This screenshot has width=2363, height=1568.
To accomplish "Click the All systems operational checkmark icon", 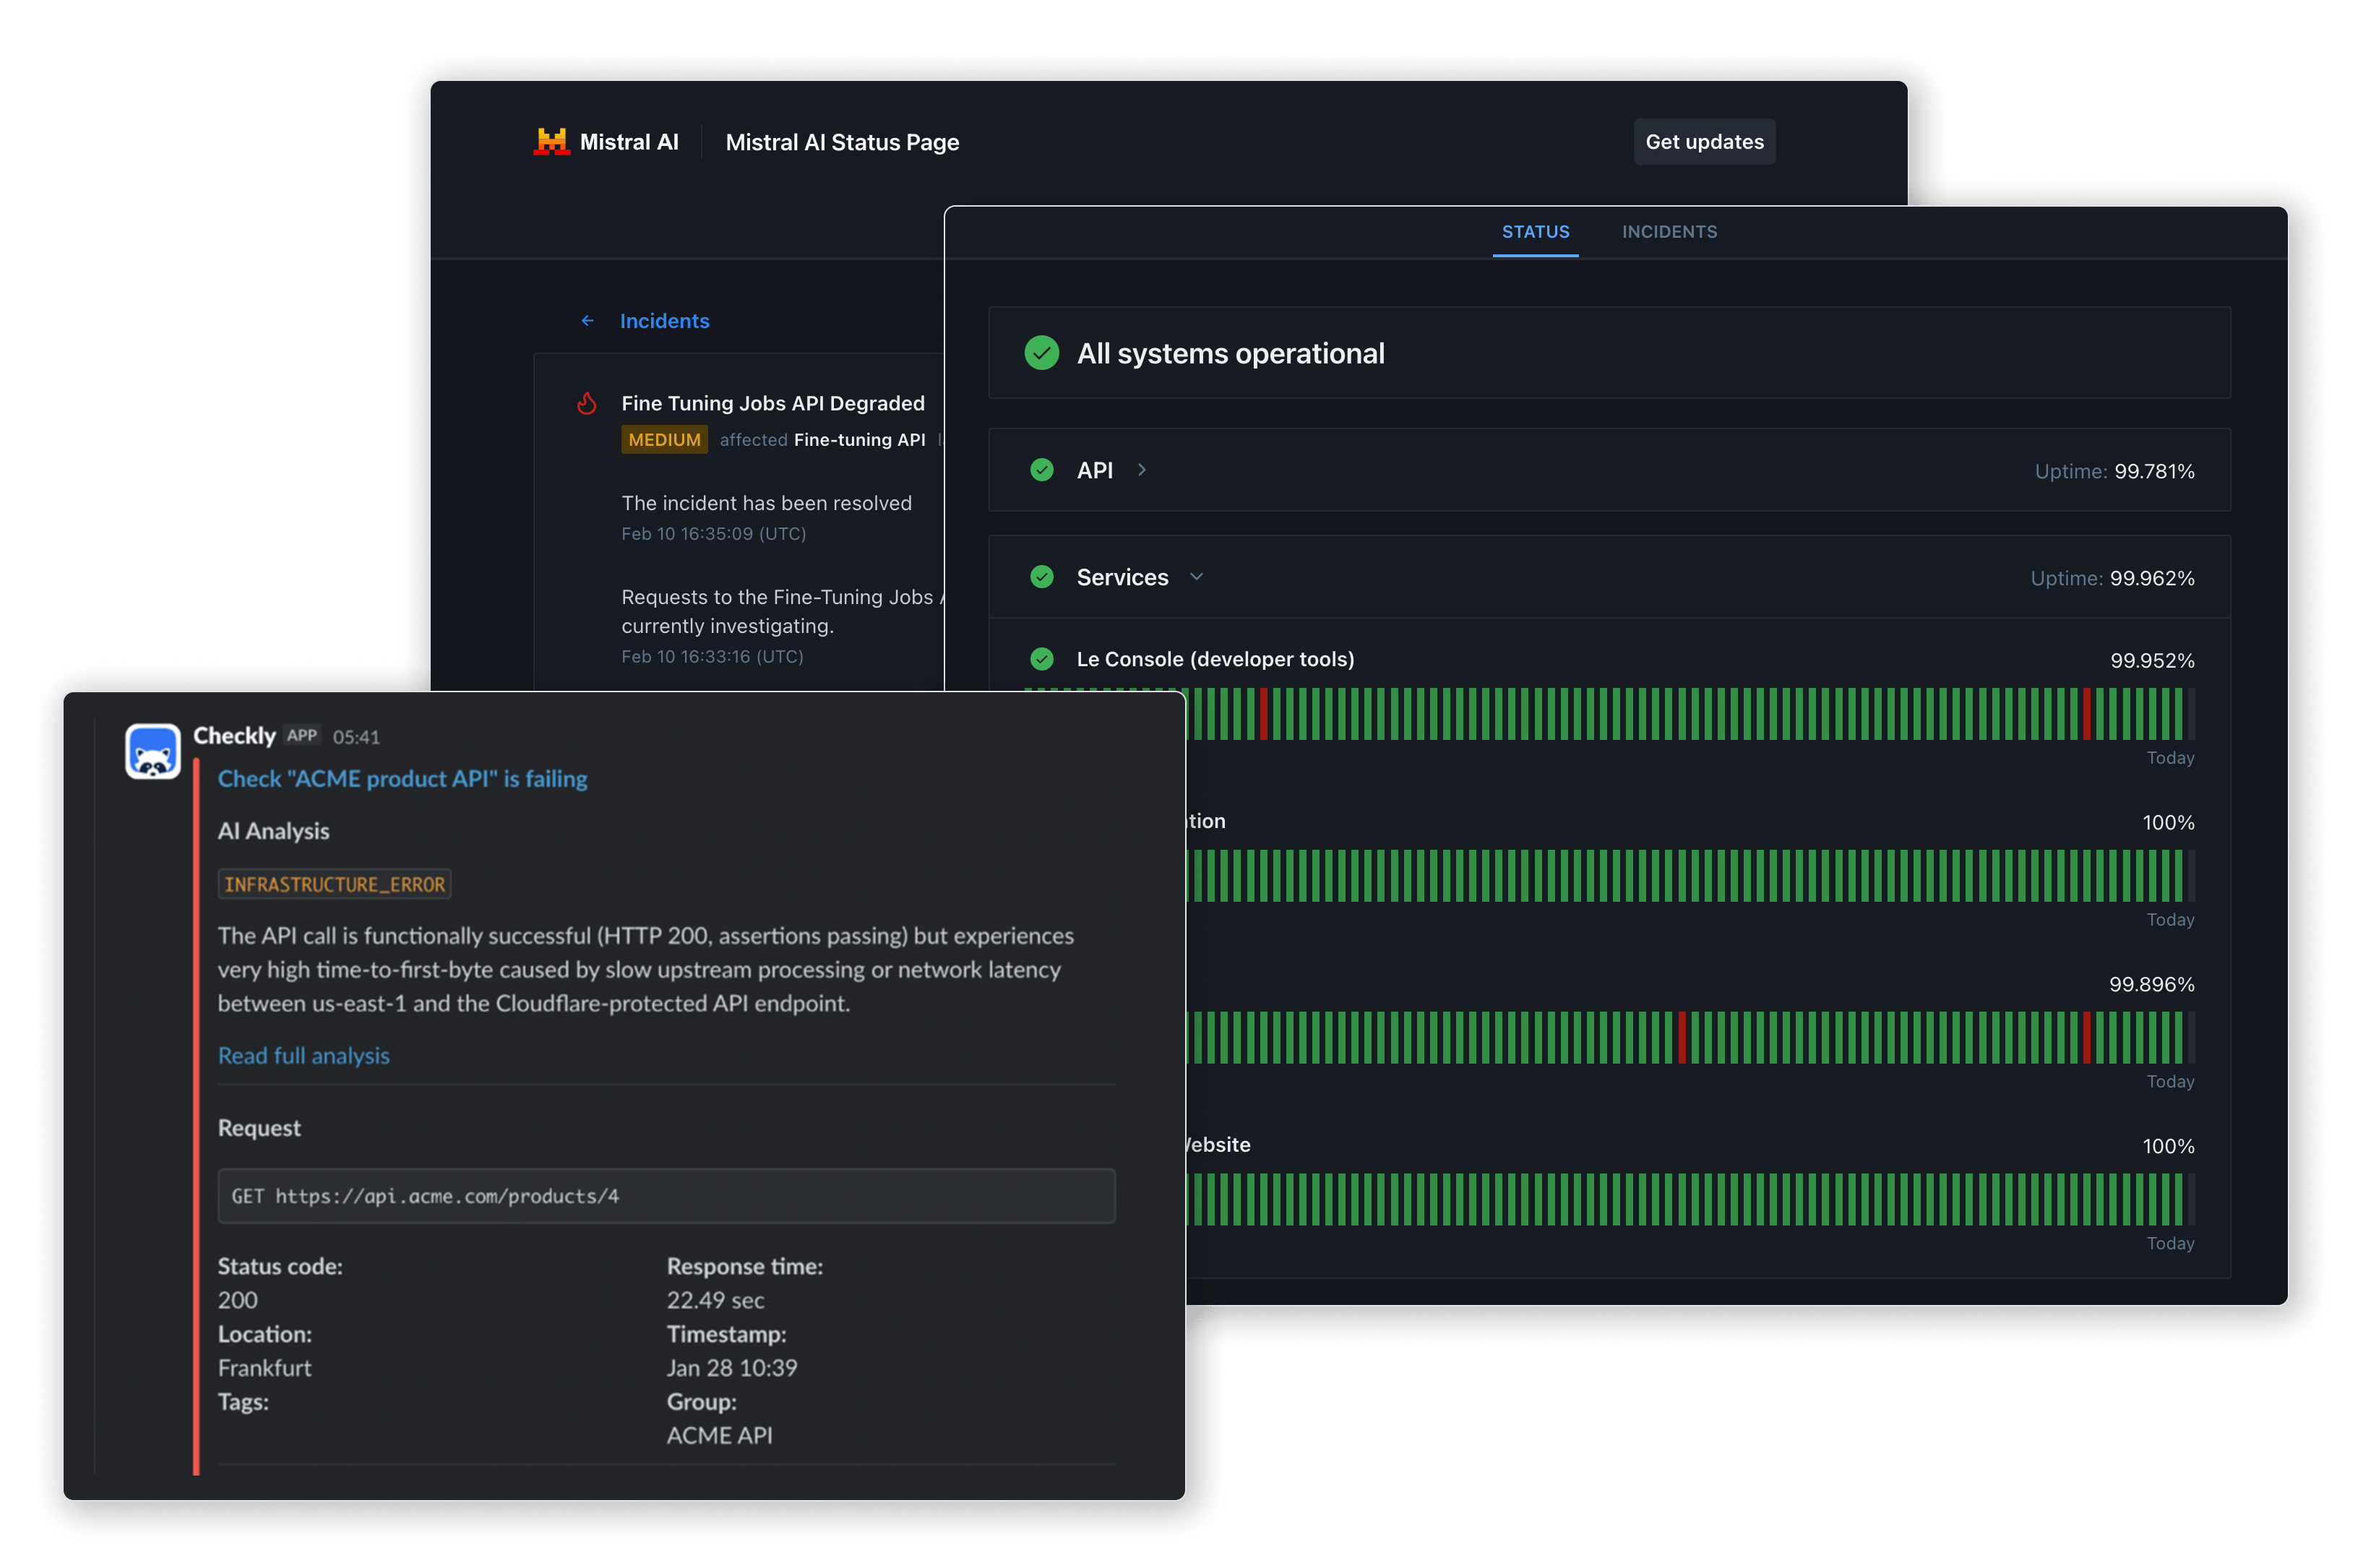I will 1041,353.
